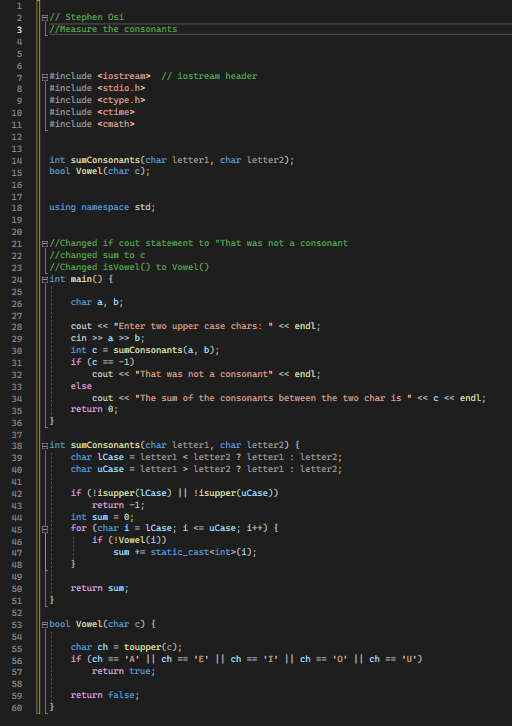
Task: Click '<cmath>' in the include list
Action: (x=116, y=124)
